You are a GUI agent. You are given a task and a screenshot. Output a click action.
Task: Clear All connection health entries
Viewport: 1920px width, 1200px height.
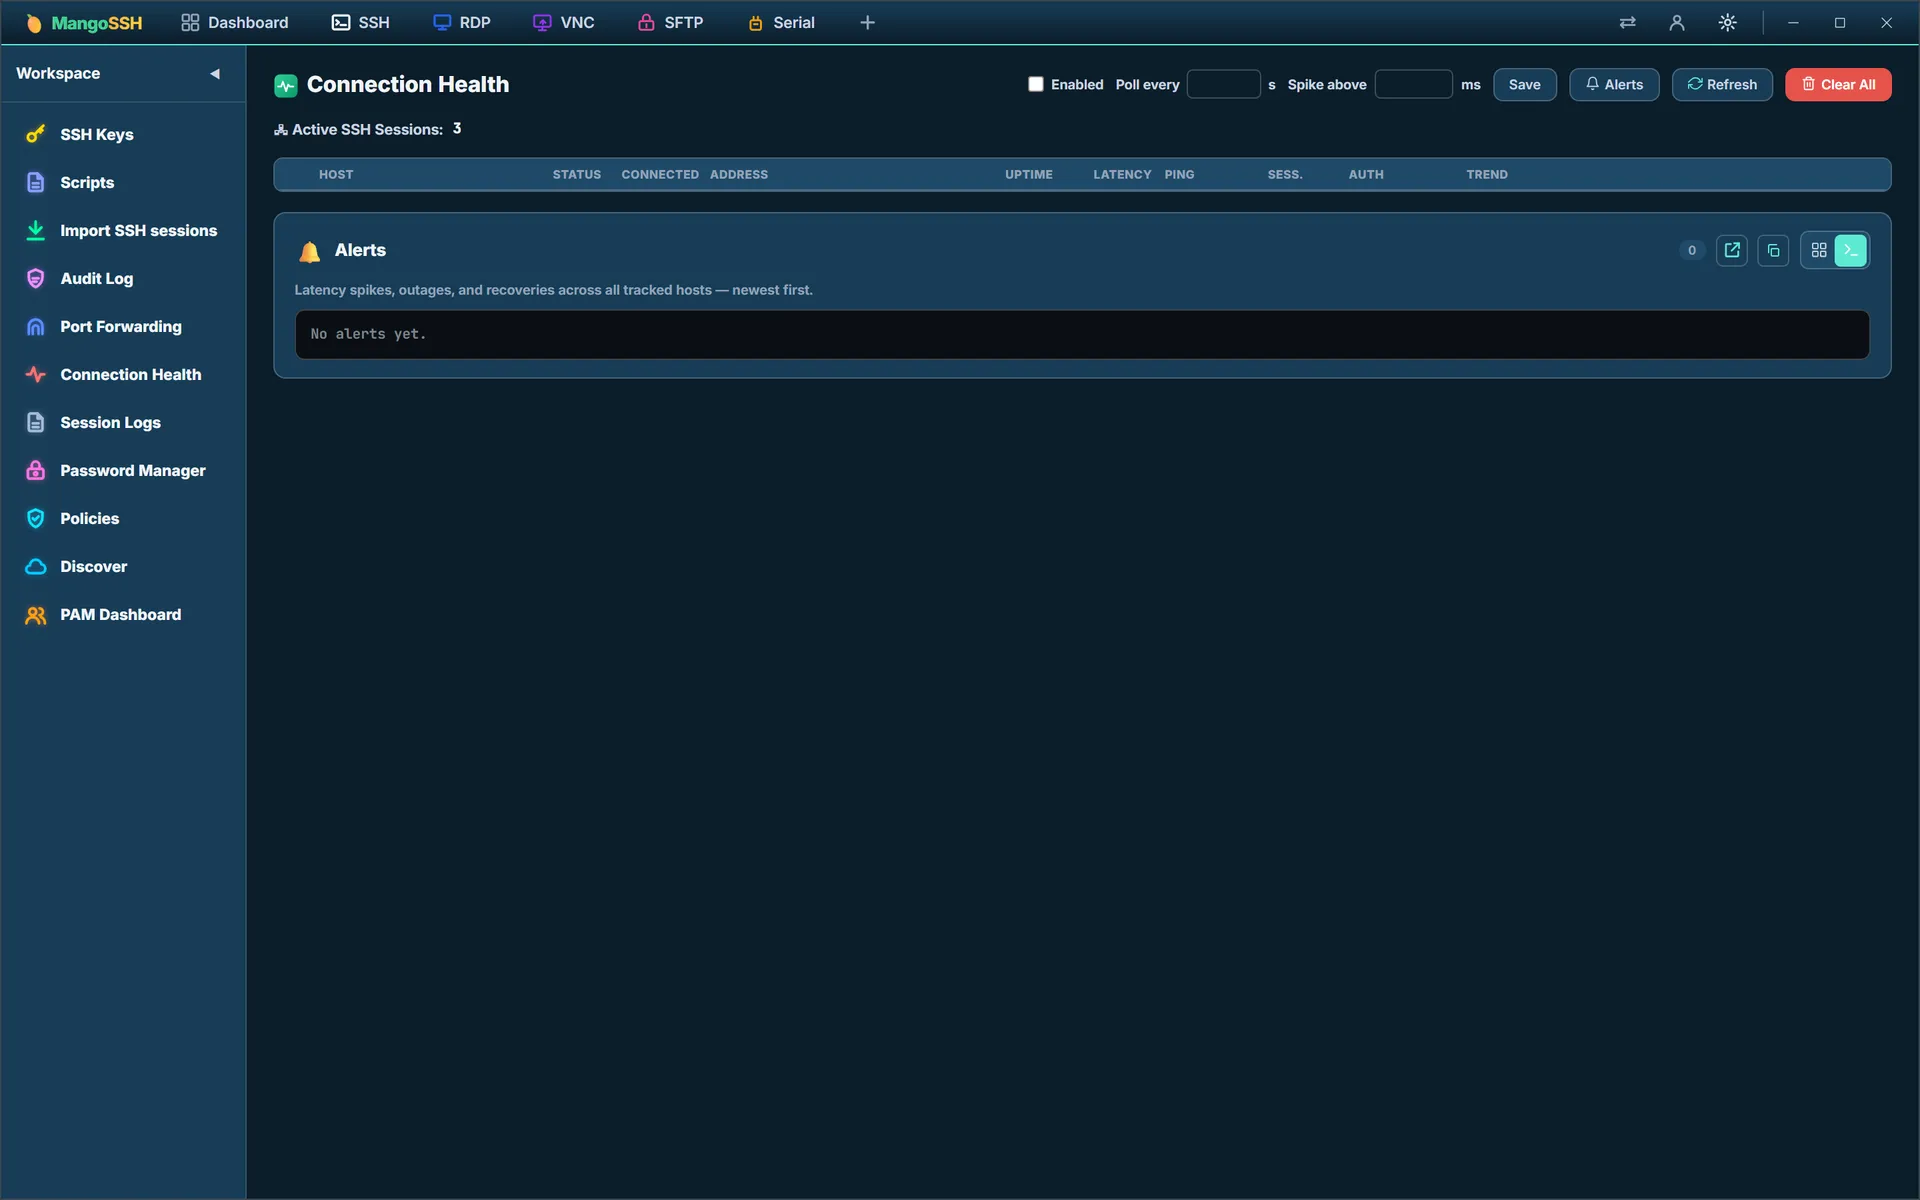click(x=1838, y=84)
